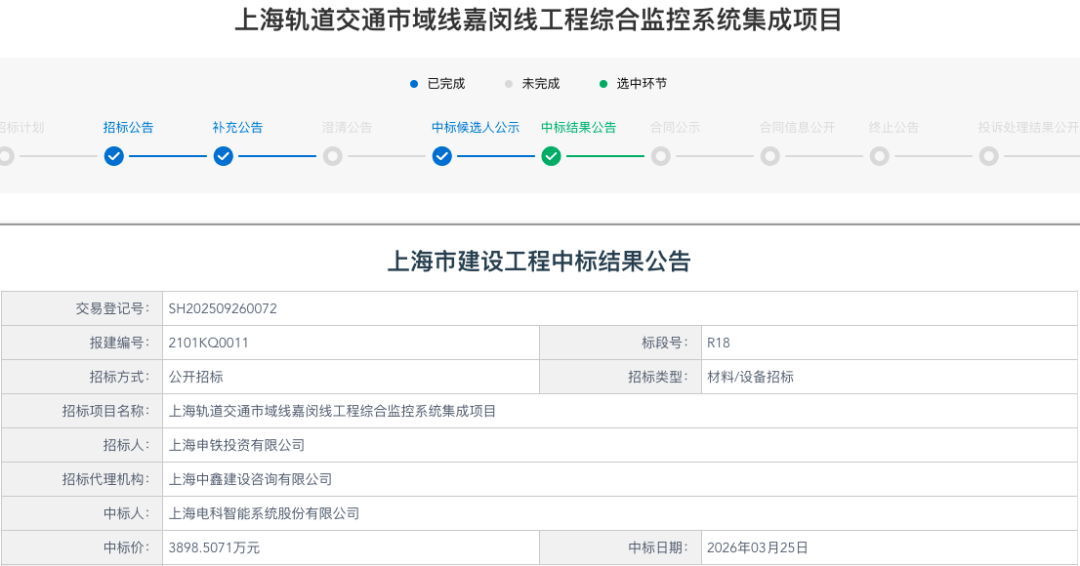Click the blue checkmark circle under 补充公告
This screenshot has height=566, width=1080.
tap(223, 156)
